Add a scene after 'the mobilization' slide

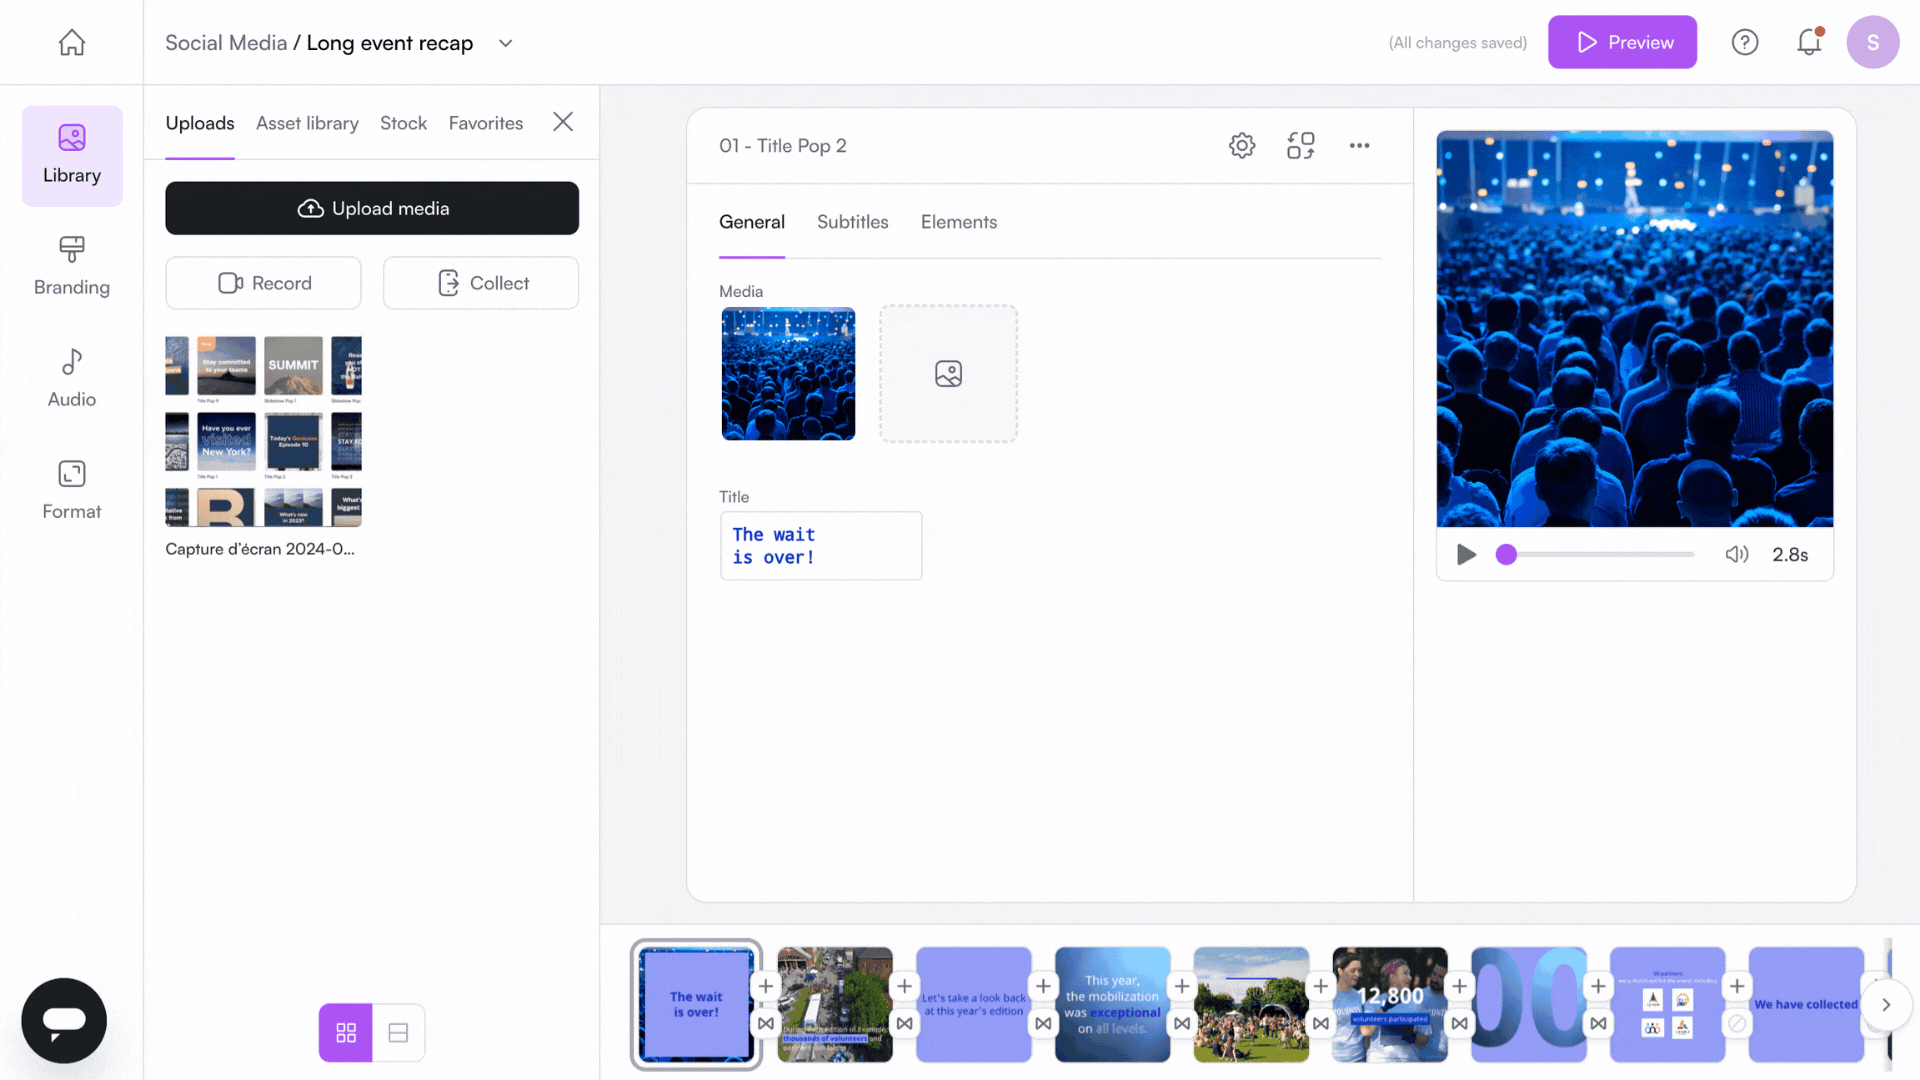pos(1182,986)
